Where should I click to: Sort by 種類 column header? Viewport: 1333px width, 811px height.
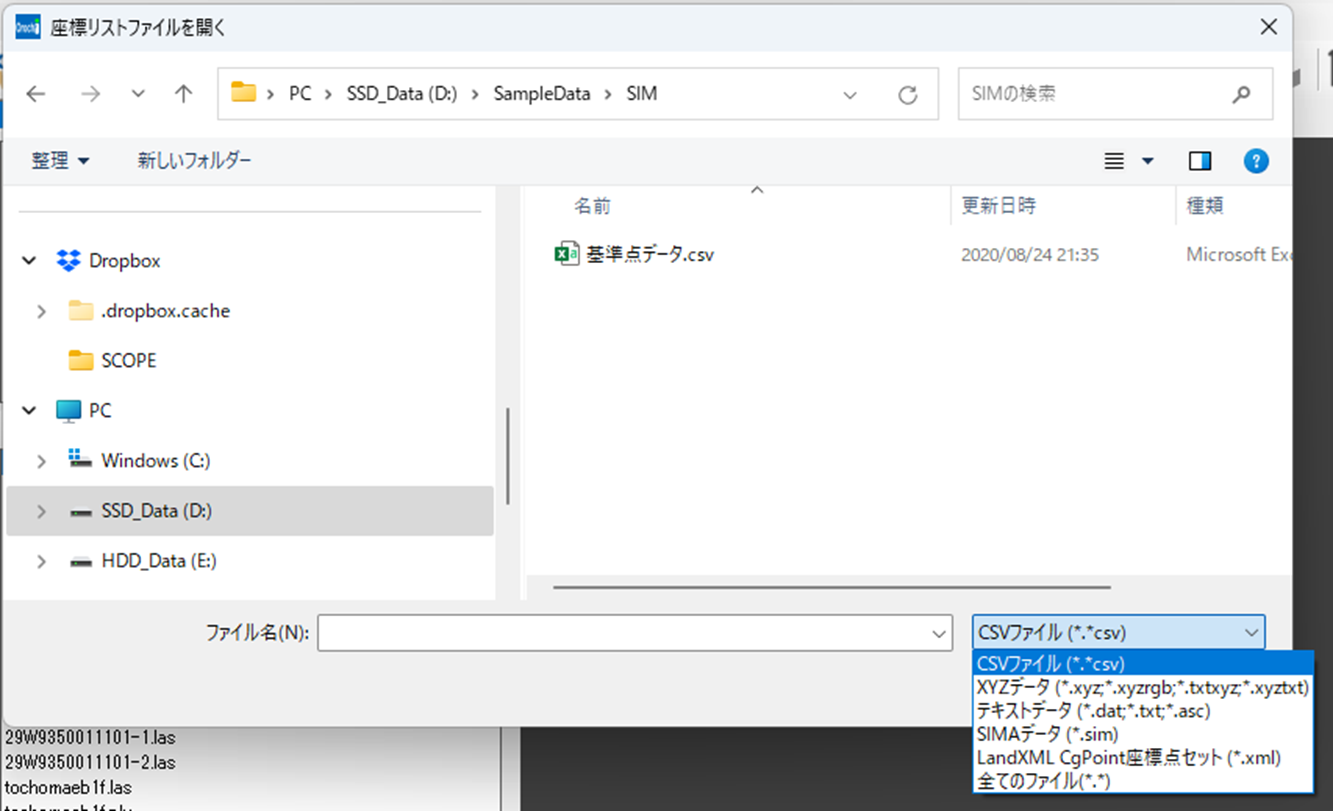[x=1204, y=206]
